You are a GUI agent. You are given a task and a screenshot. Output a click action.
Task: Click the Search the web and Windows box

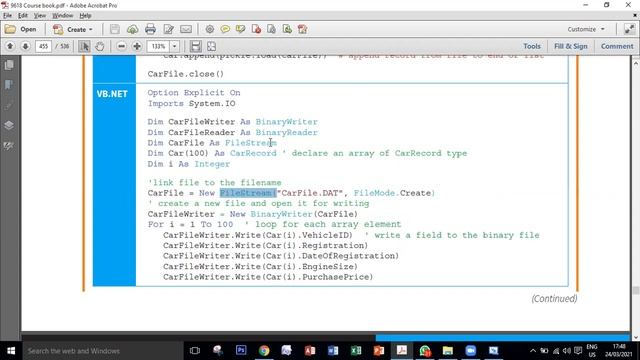click(102, 351)
